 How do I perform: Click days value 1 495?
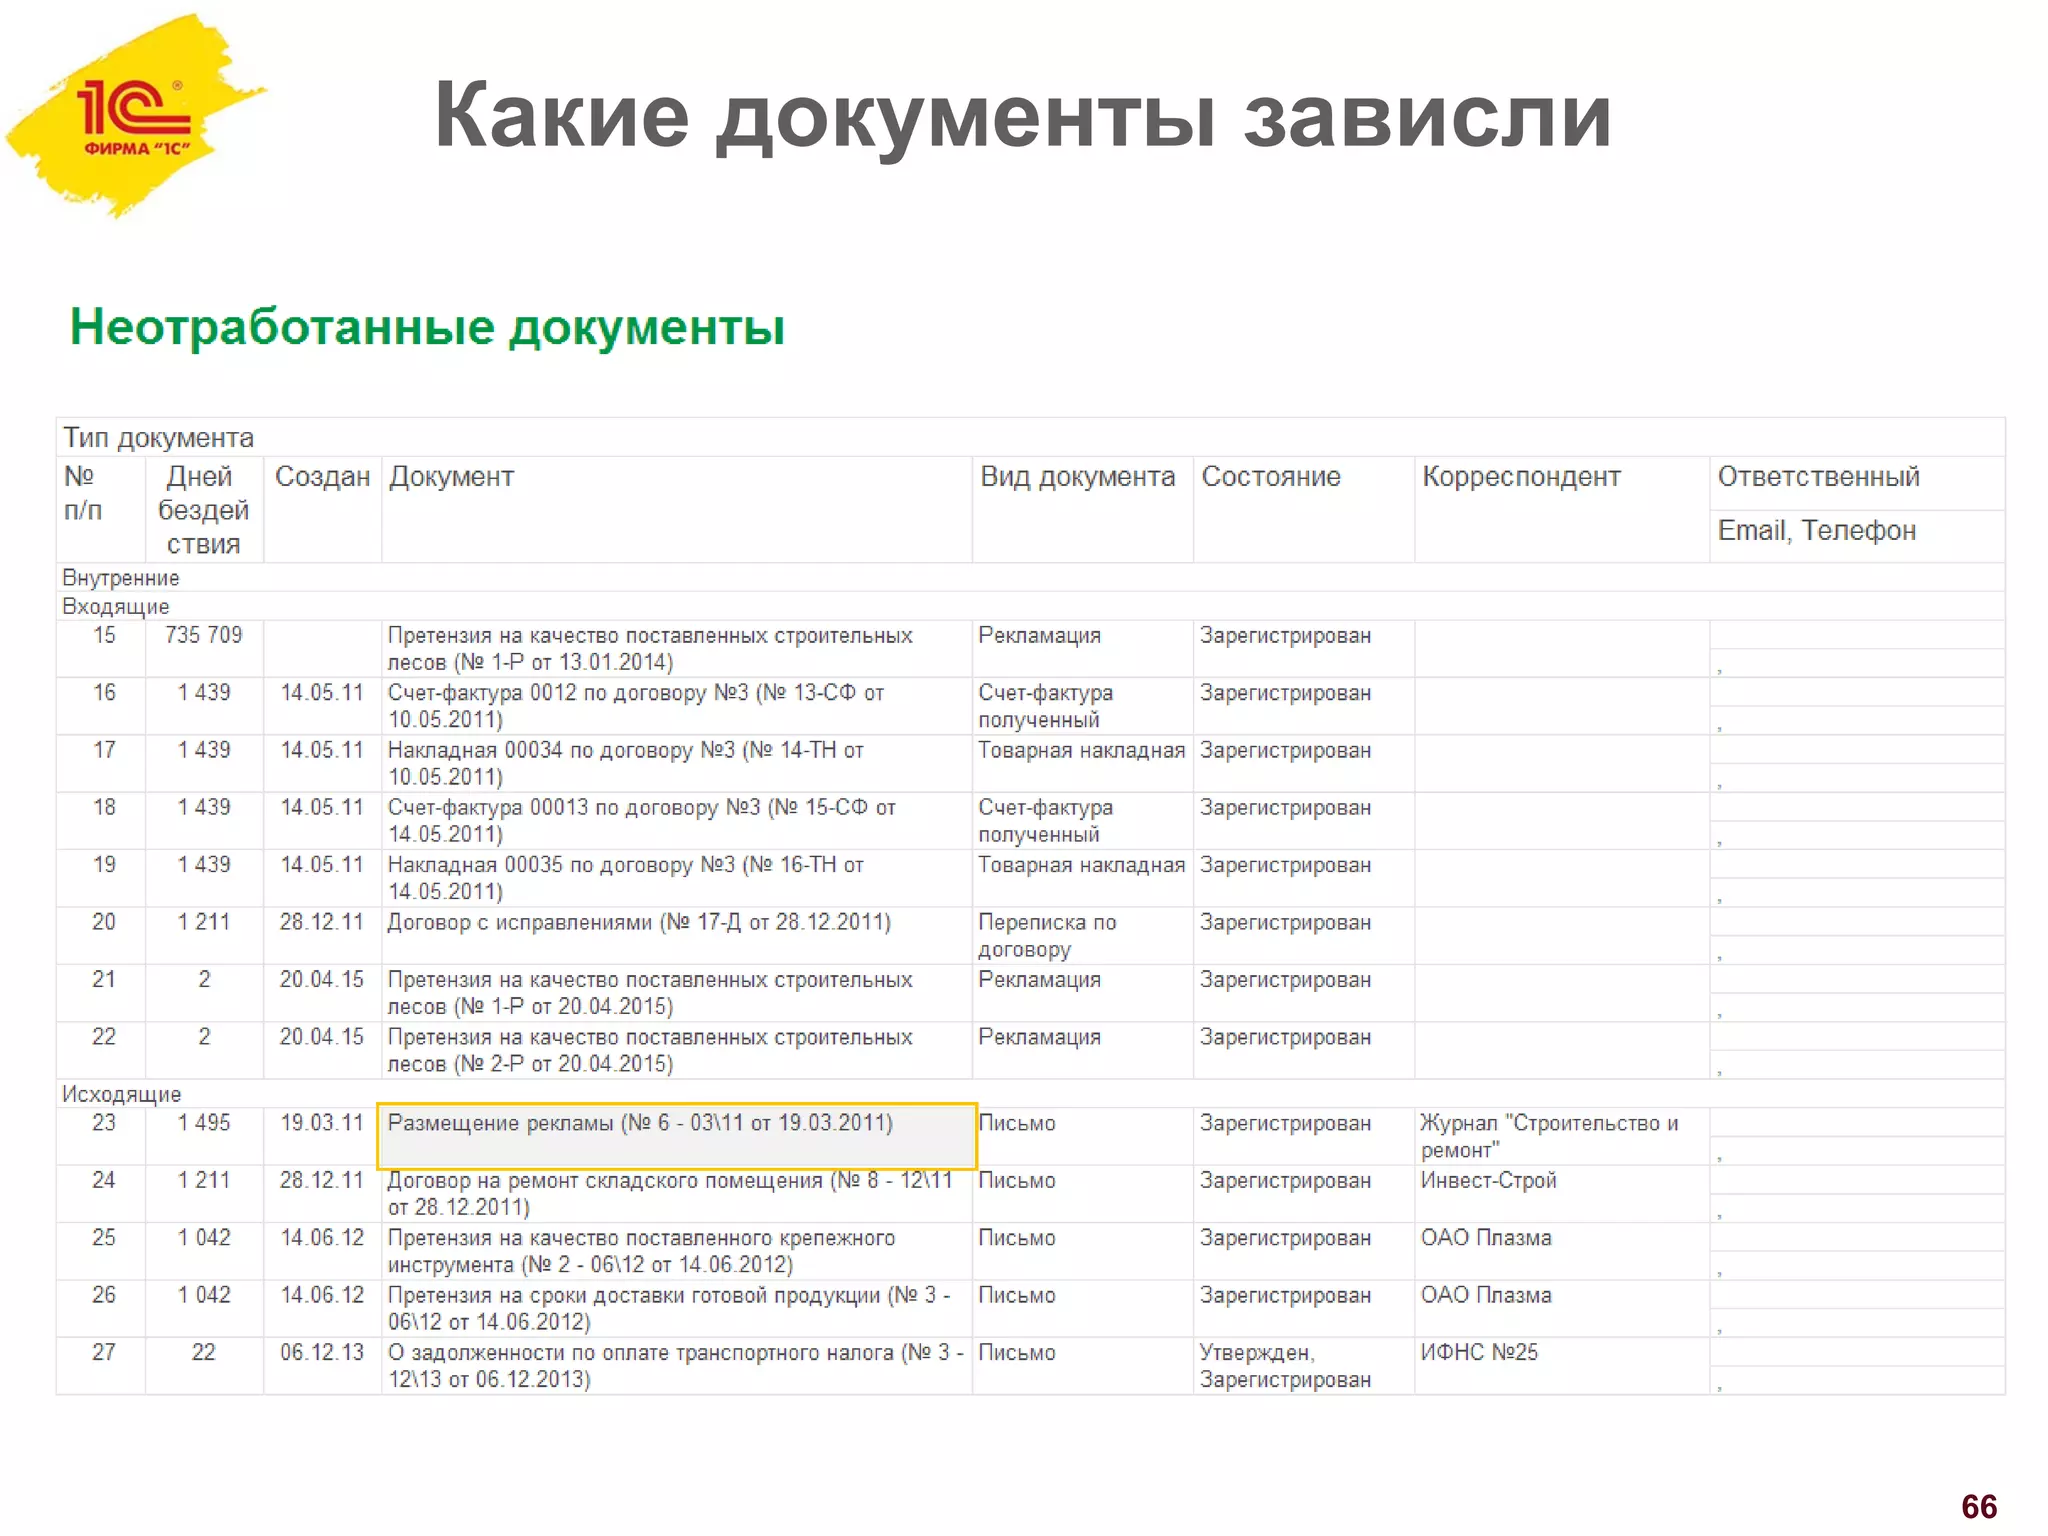pyautogui.click(x=204, y=1122)
